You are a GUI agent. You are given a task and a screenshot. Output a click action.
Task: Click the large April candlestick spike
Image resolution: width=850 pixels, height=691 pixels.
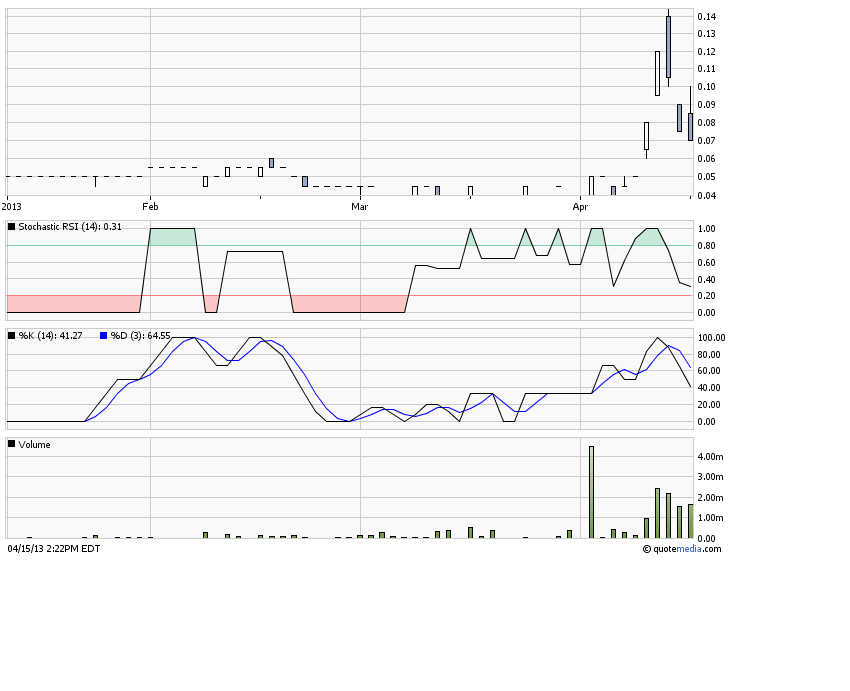[666, 45]
